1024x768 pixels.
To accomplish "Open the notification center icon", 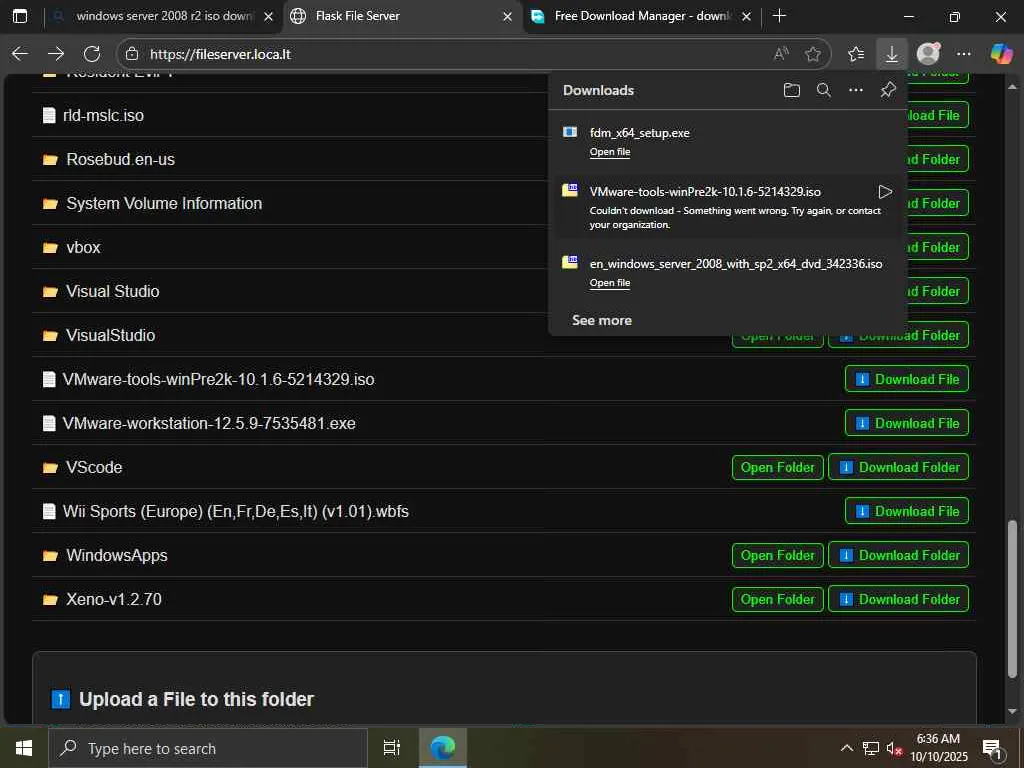I will (991, 749).
